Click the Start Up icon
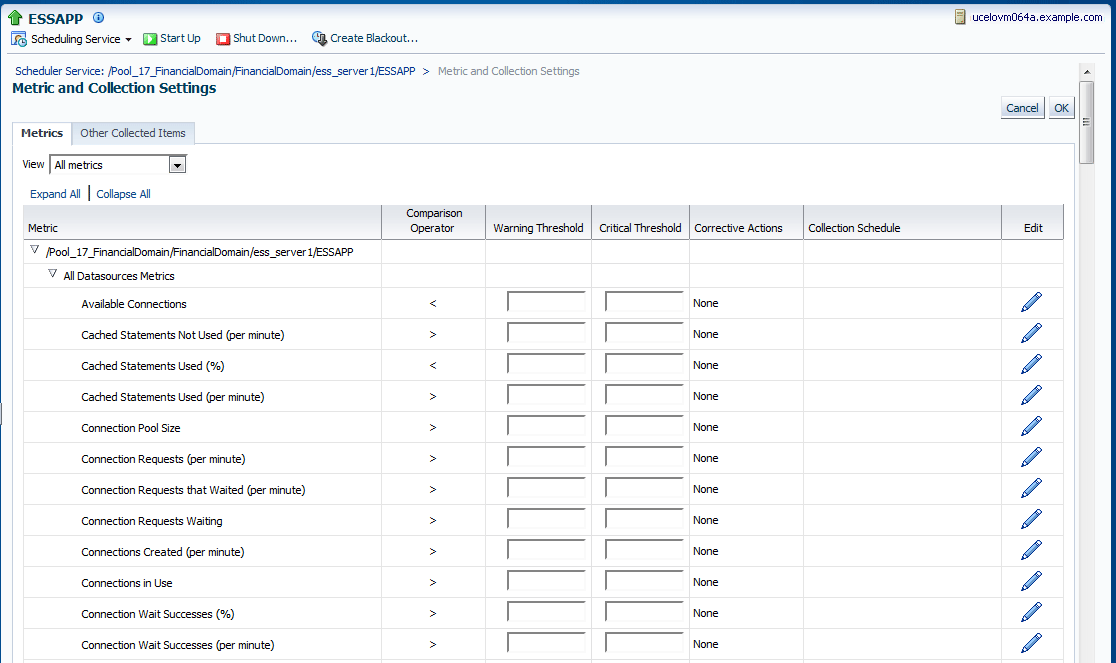Image resolution: width=1116 pixels, height=663 pixels. [x=148, y=38]
